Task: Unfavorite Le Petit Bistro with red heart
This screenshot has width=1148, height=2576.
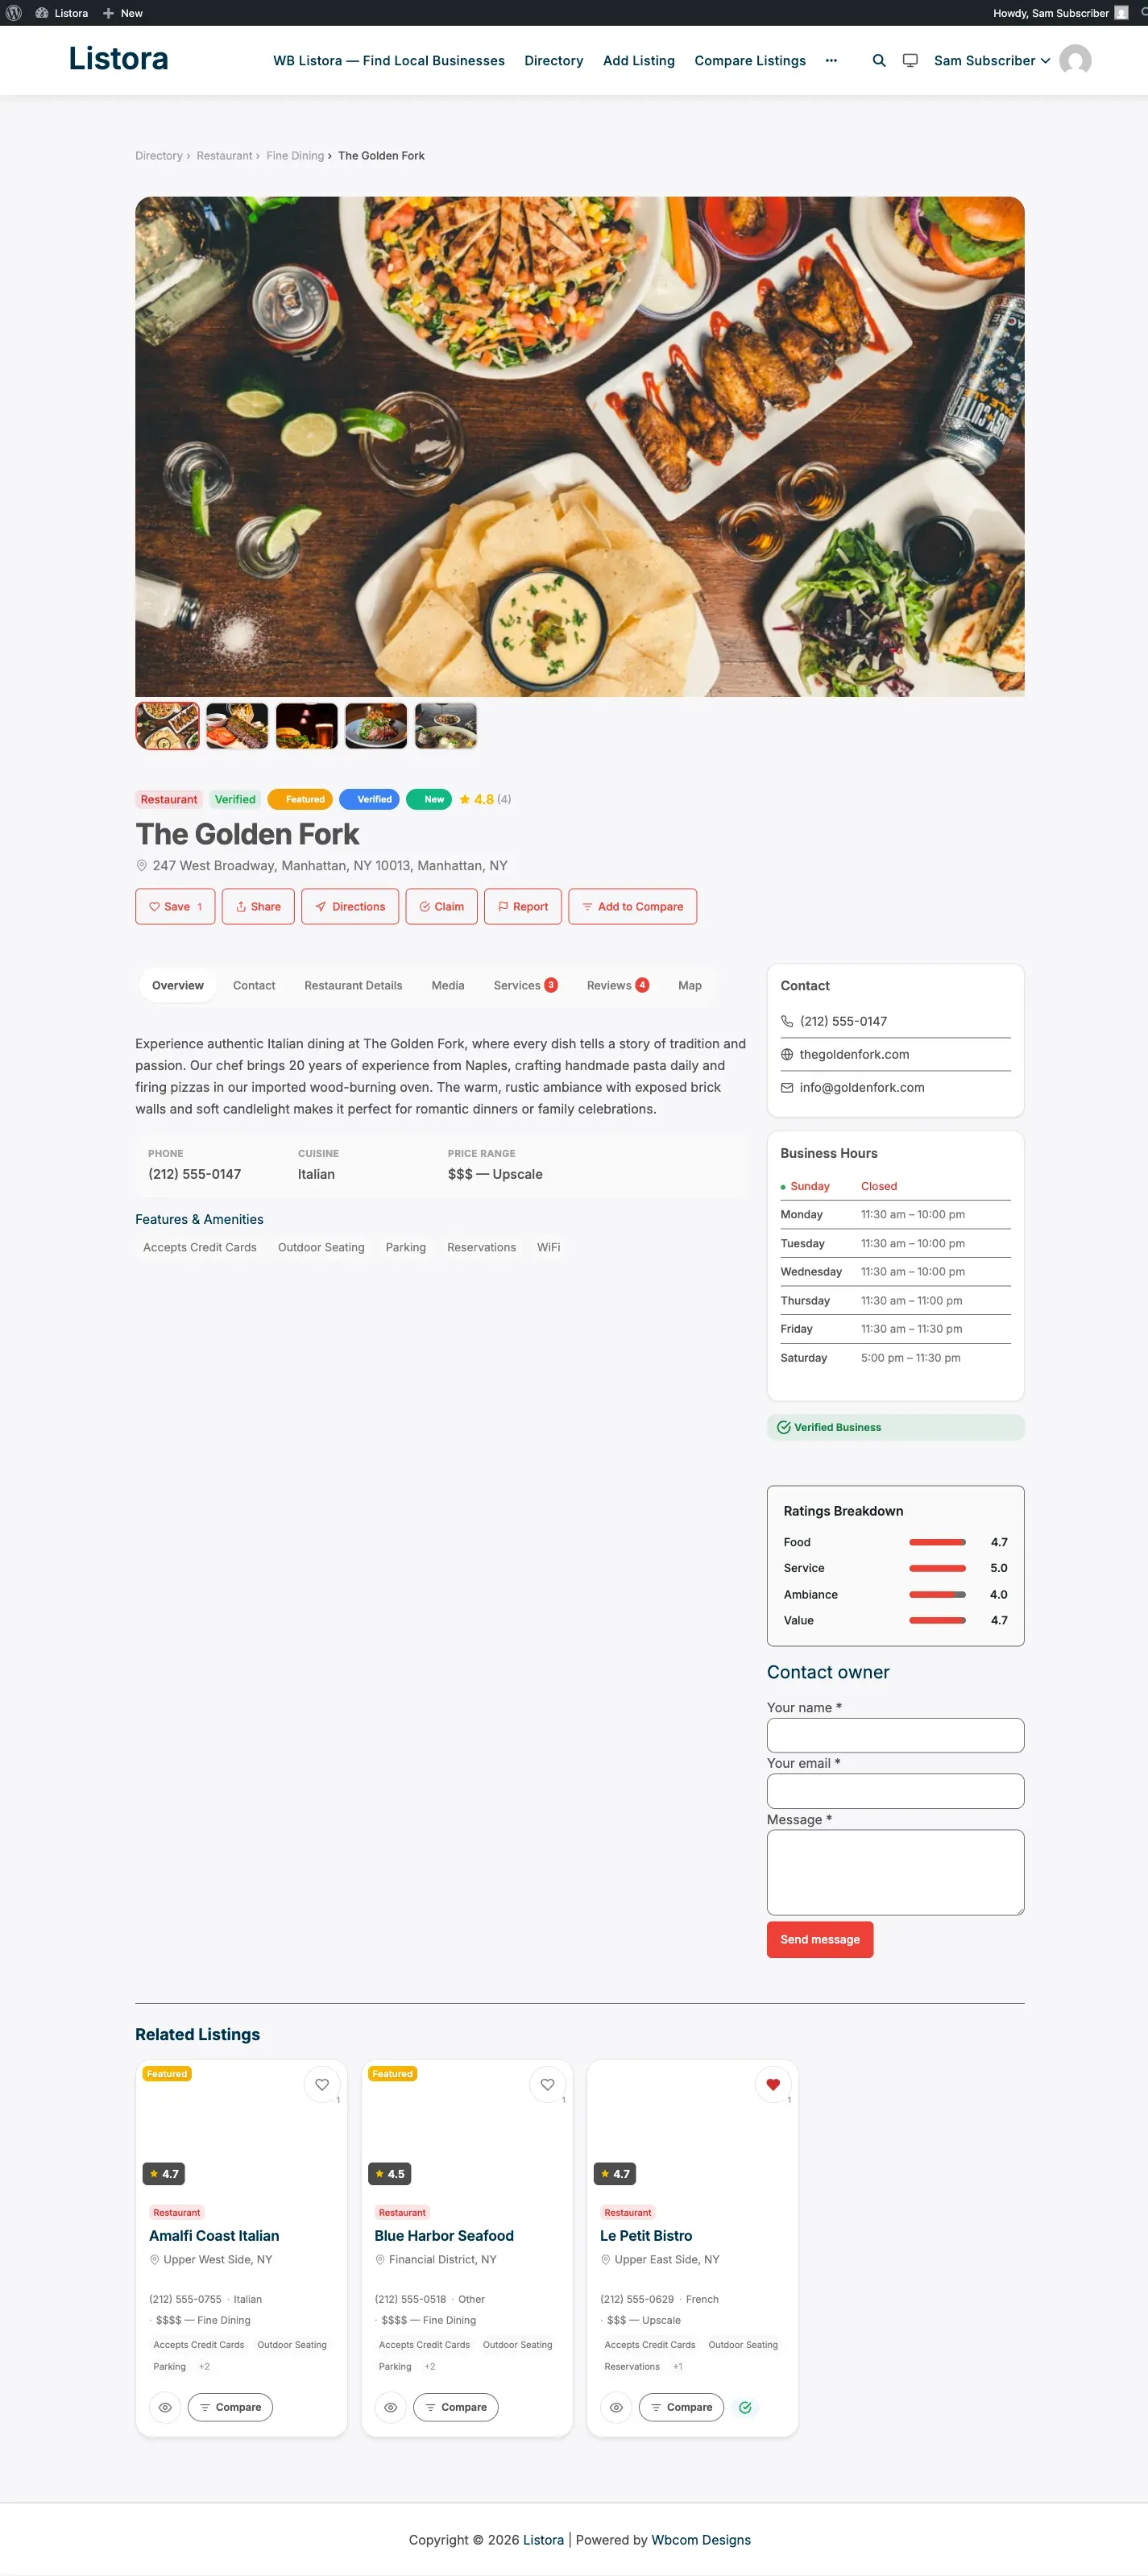Action: pos(773,2085)
